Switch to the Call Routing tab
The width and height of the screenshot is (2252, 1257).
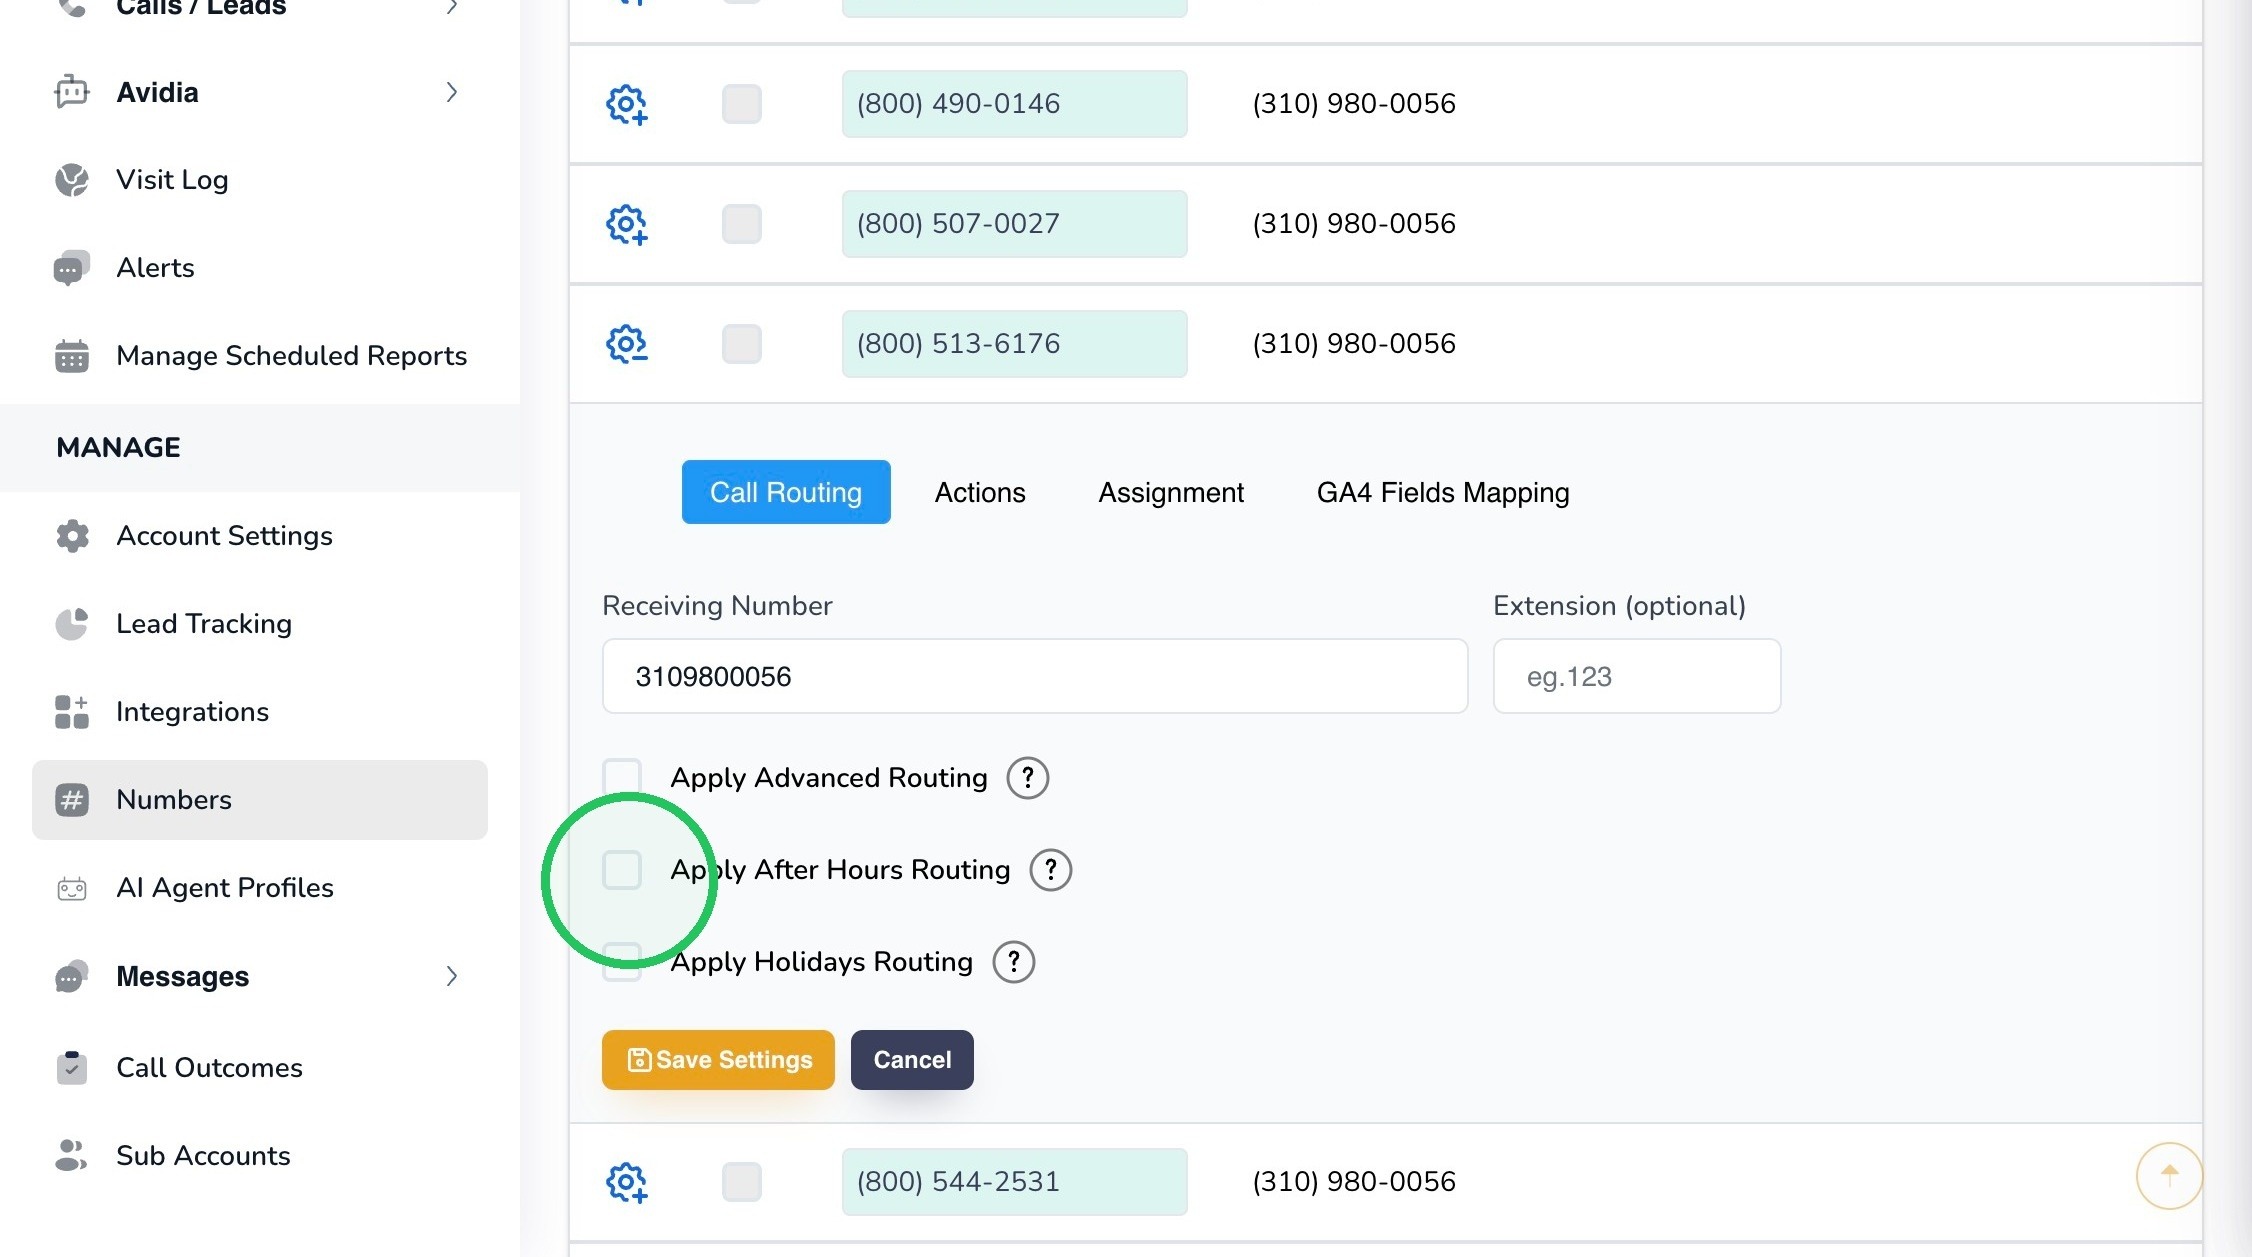tap(786, 492)
